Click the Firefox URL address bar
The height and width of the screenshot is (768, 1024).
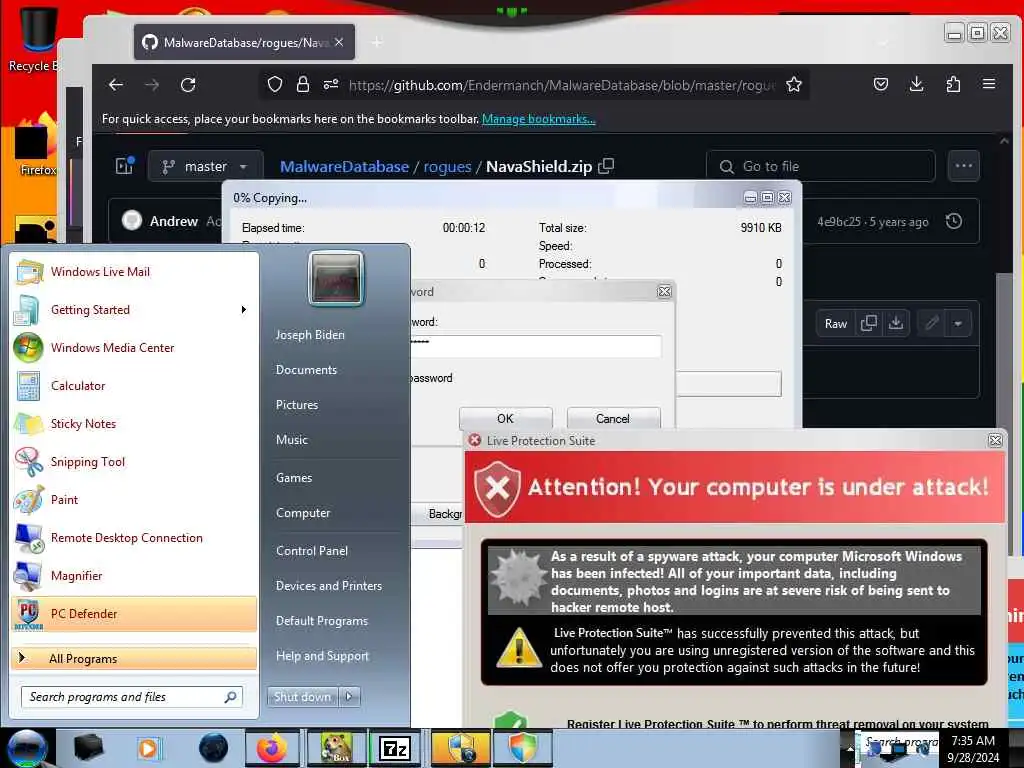pos(562,85)
